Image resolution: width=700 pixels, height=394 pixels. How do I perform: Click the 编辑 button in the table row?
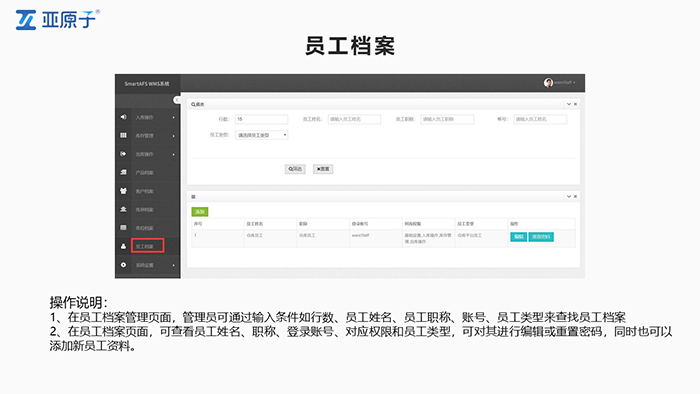[518, 236]
